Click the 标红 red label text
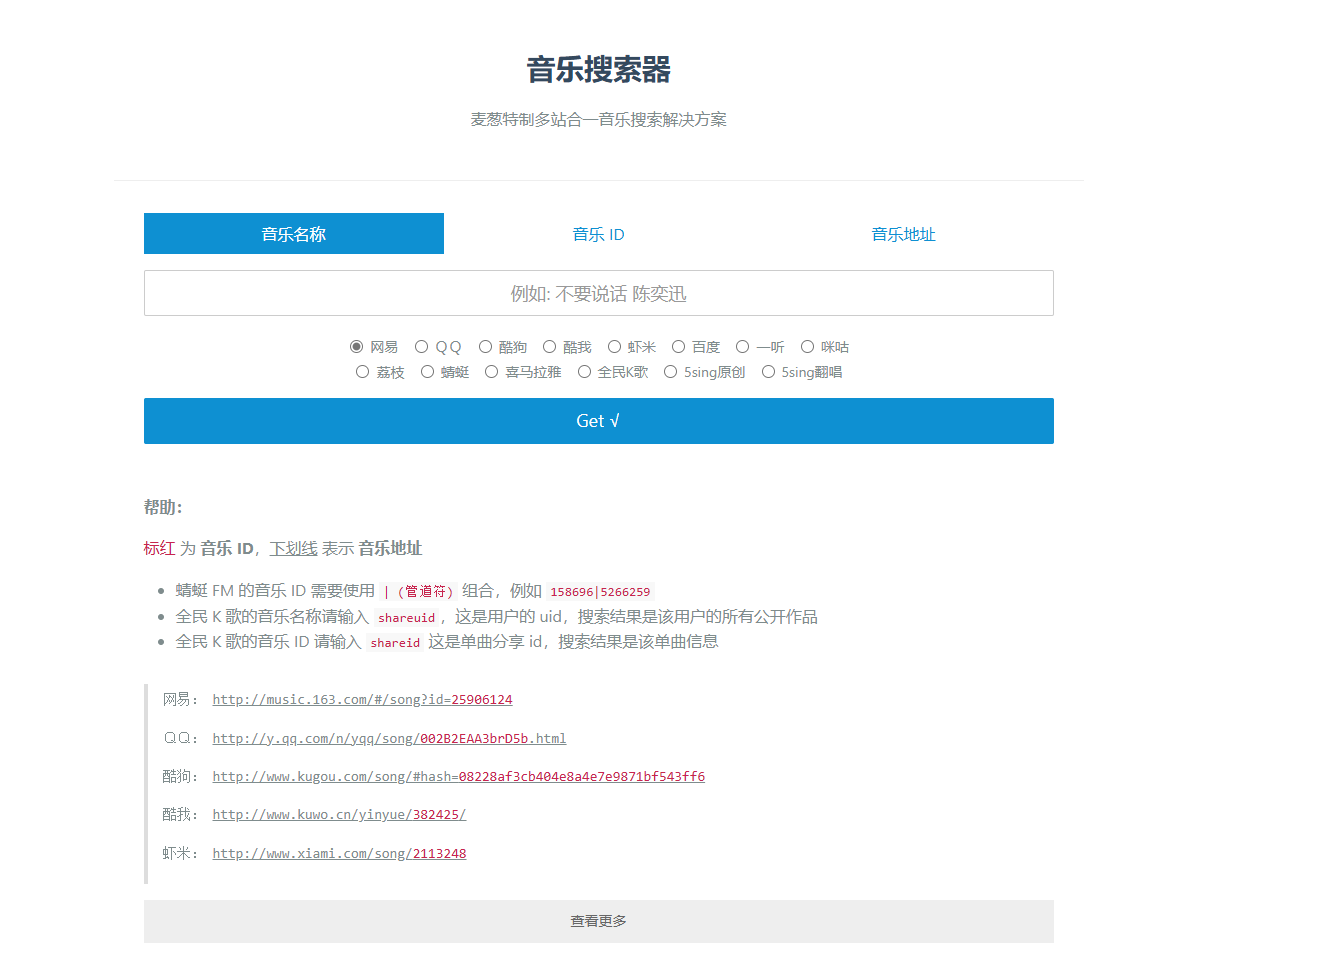The height and width of the screenshot is (953, 1326). click(159, 548)
